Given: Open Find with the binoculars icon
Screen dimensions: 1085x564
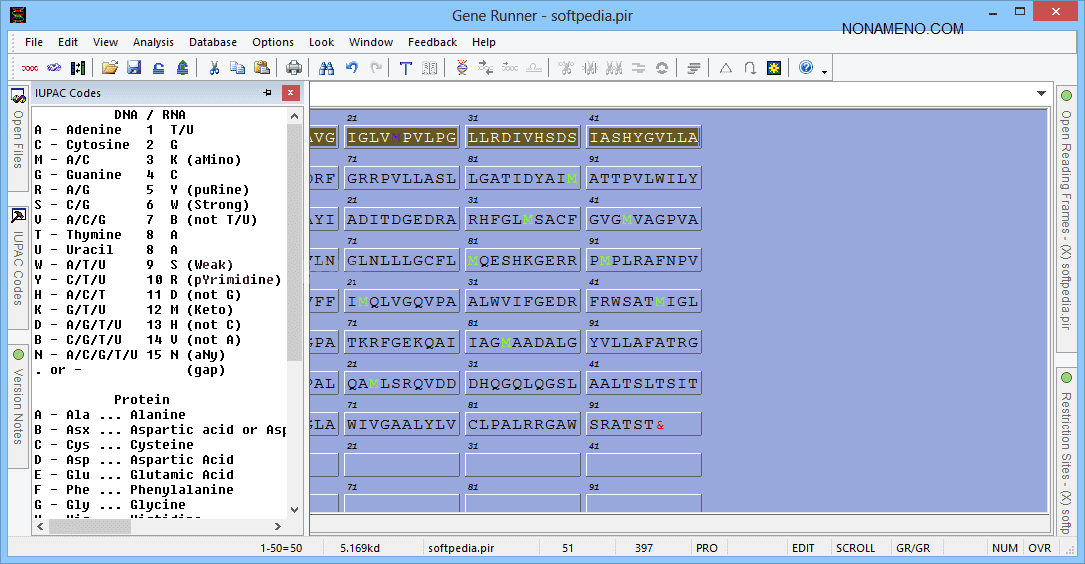Looking at the screenshot, I should [x=326, y=68].
